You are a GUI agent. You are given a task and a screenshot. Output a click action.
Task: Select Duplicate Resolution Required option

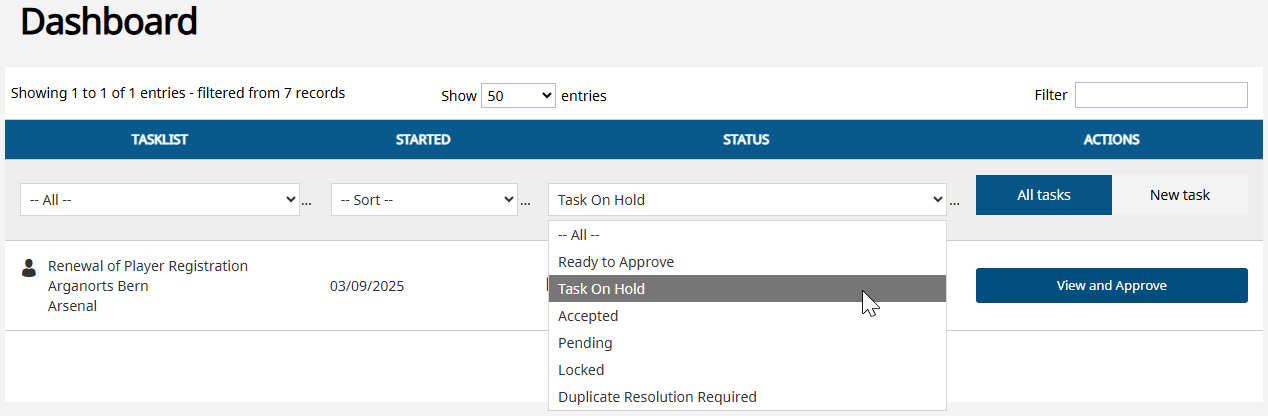click(747, 397)
